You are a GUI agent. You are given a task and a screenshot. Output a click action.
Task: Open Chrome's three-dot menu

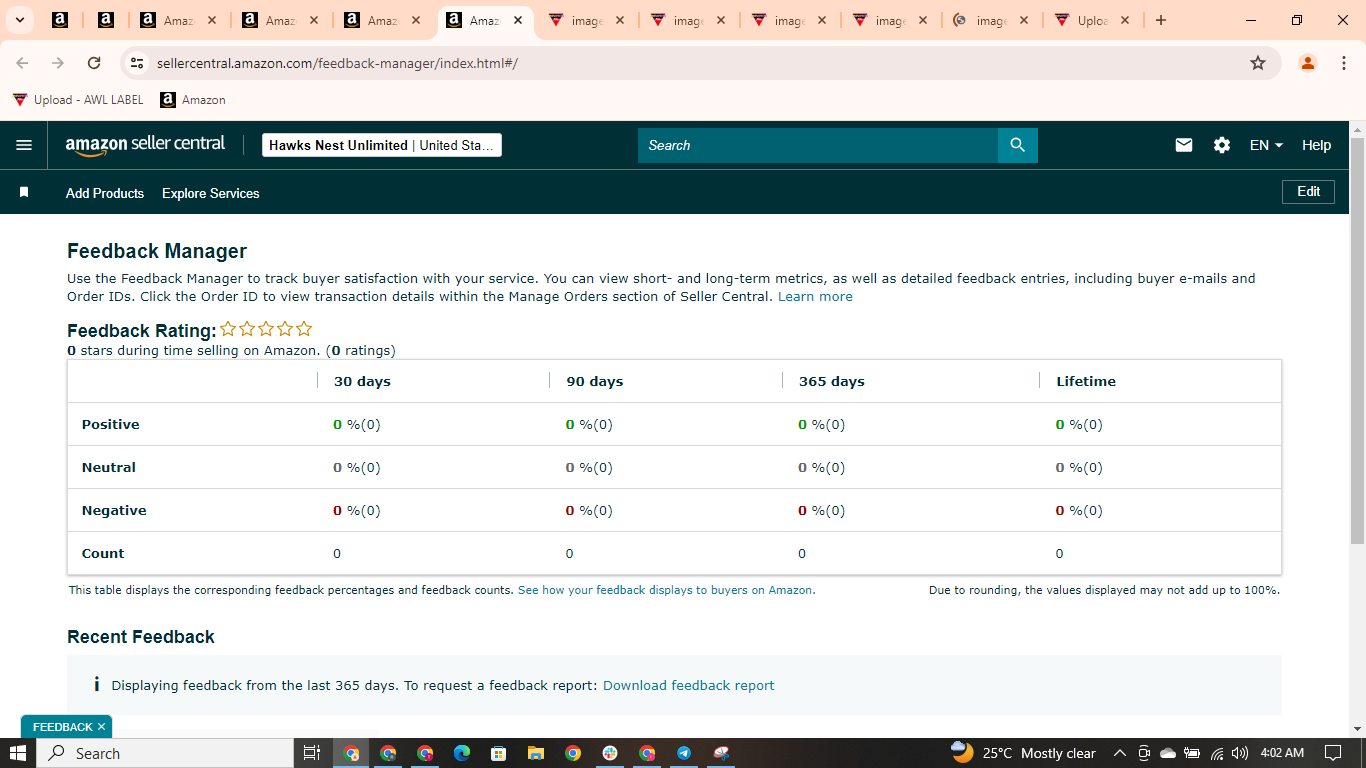click(1344, 63)
